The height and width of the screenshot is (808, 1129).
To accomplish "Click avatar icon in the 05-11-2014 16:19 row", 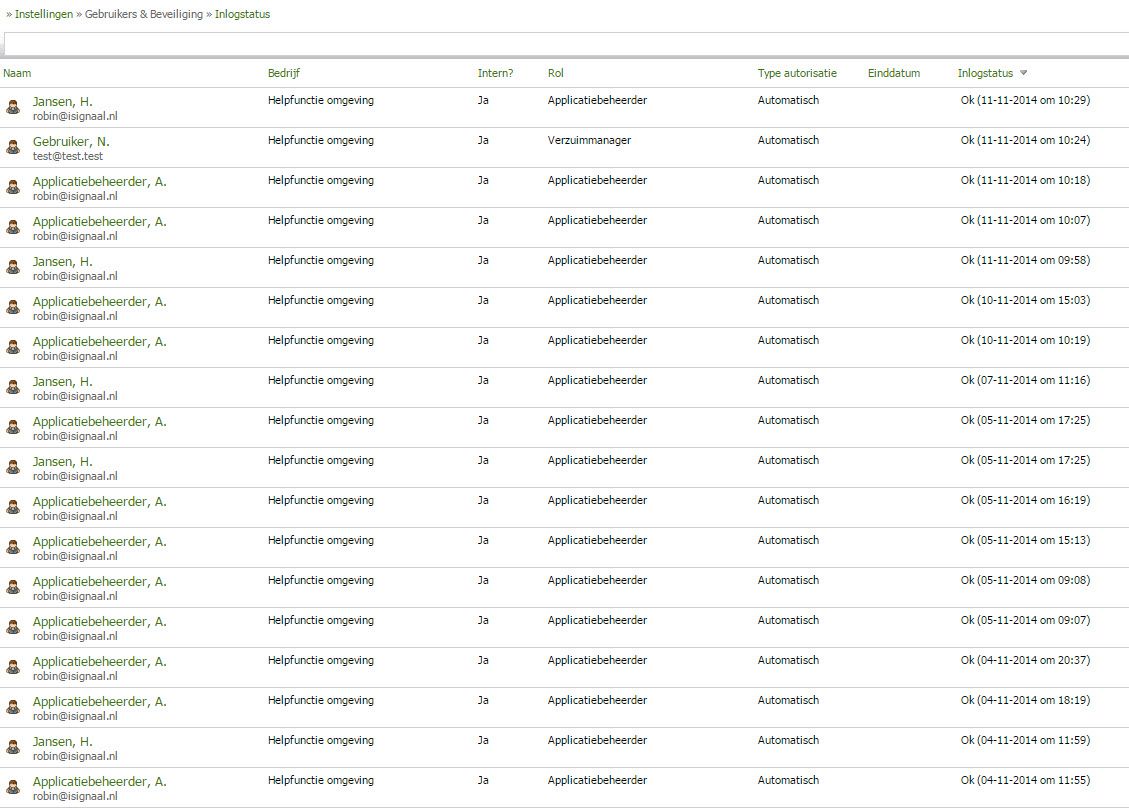I will tap(13, 507).
